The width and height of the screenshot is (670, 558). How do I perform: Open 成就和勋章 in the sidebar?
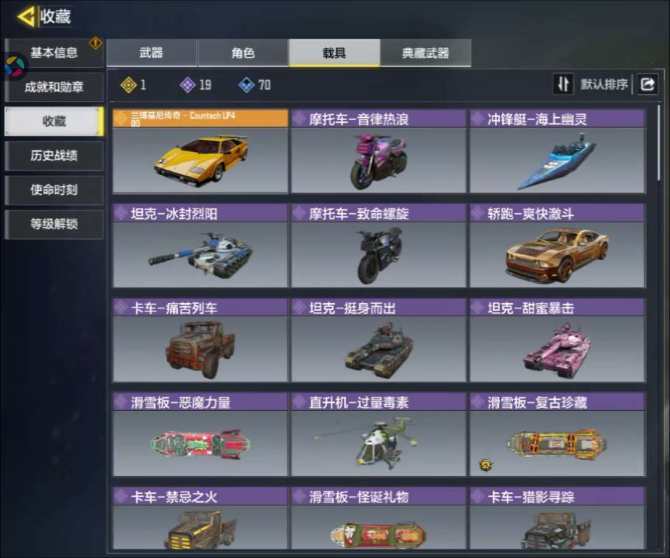pos(54,87)
